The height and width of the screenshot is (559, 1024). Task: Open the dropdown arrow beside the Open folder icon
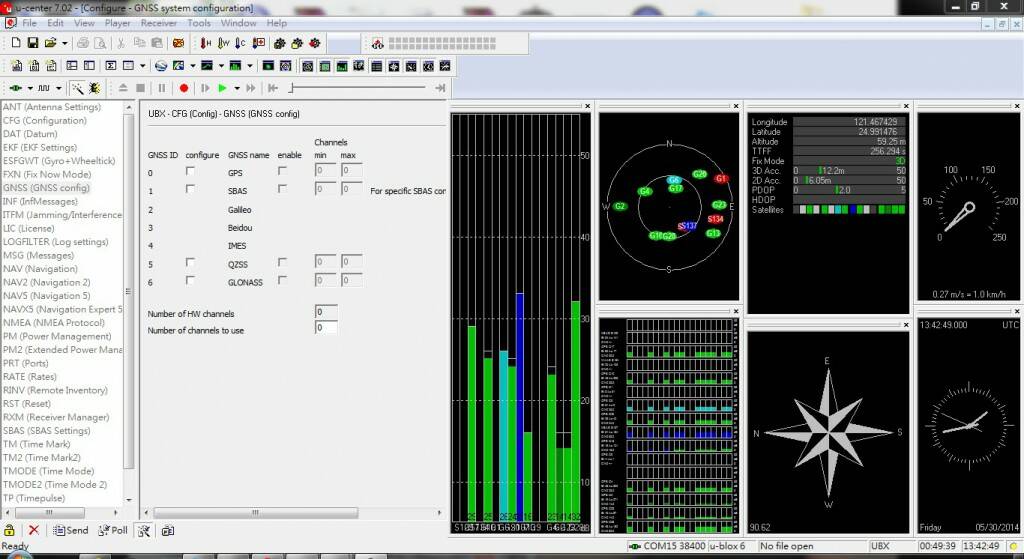click(65, 43)
